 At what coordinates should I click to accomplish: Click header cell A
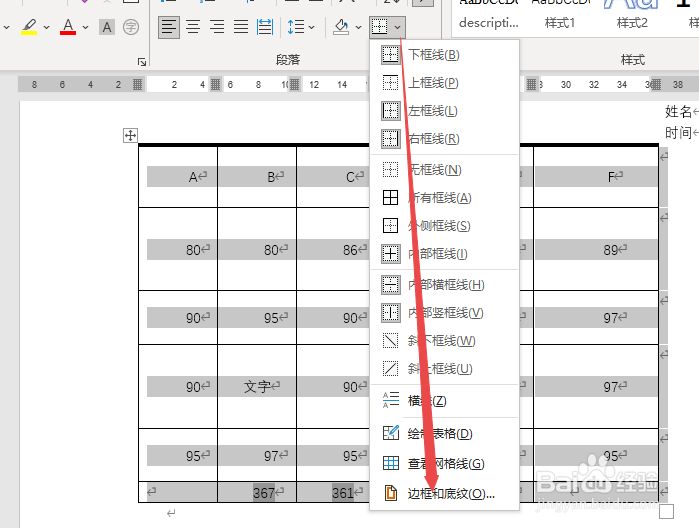[x=178, y=177]
